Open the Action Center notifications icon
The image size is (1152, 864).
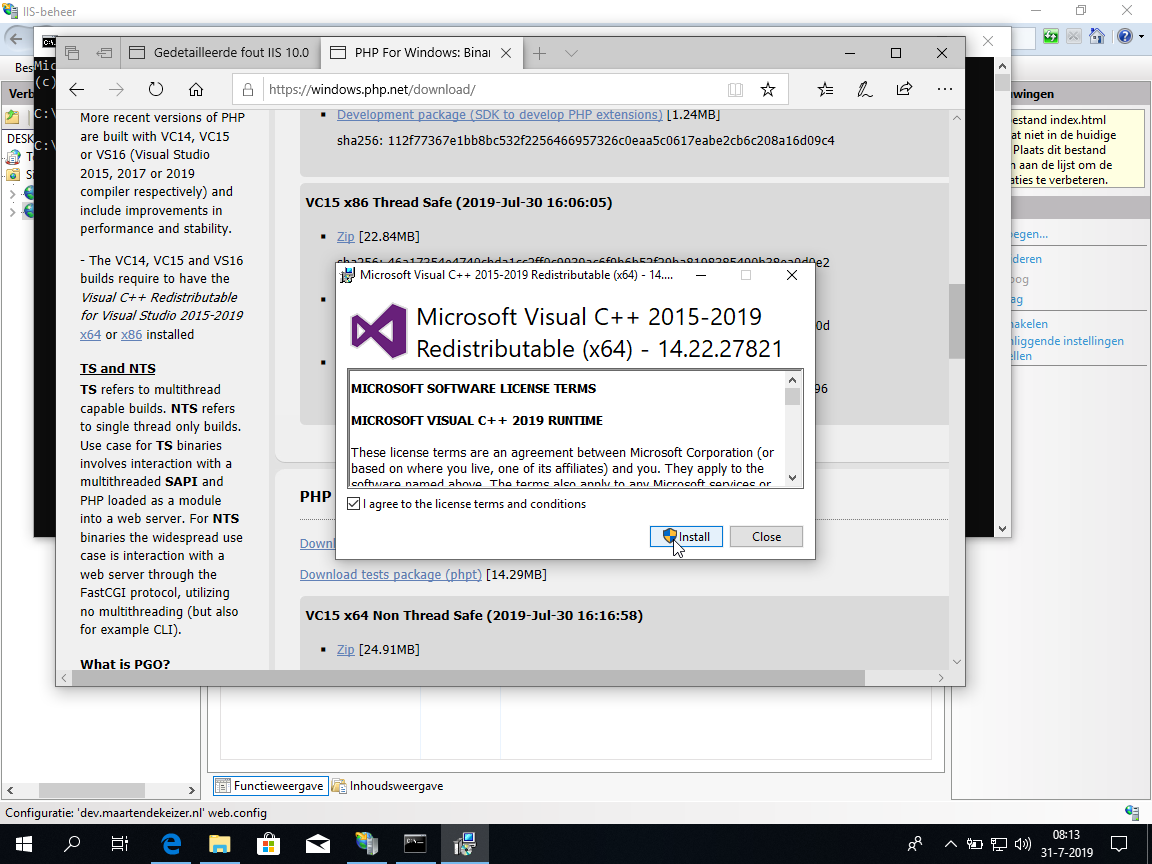click(x=1119, y=844)
